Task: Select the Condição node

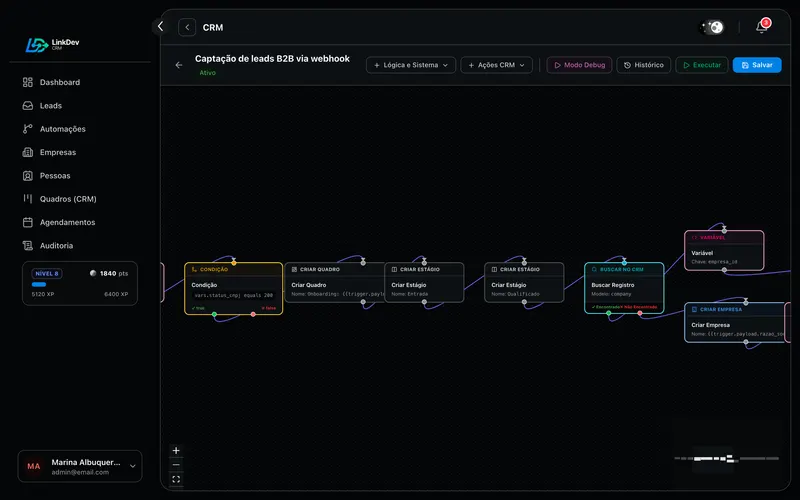Action: [x=234, y=288]
